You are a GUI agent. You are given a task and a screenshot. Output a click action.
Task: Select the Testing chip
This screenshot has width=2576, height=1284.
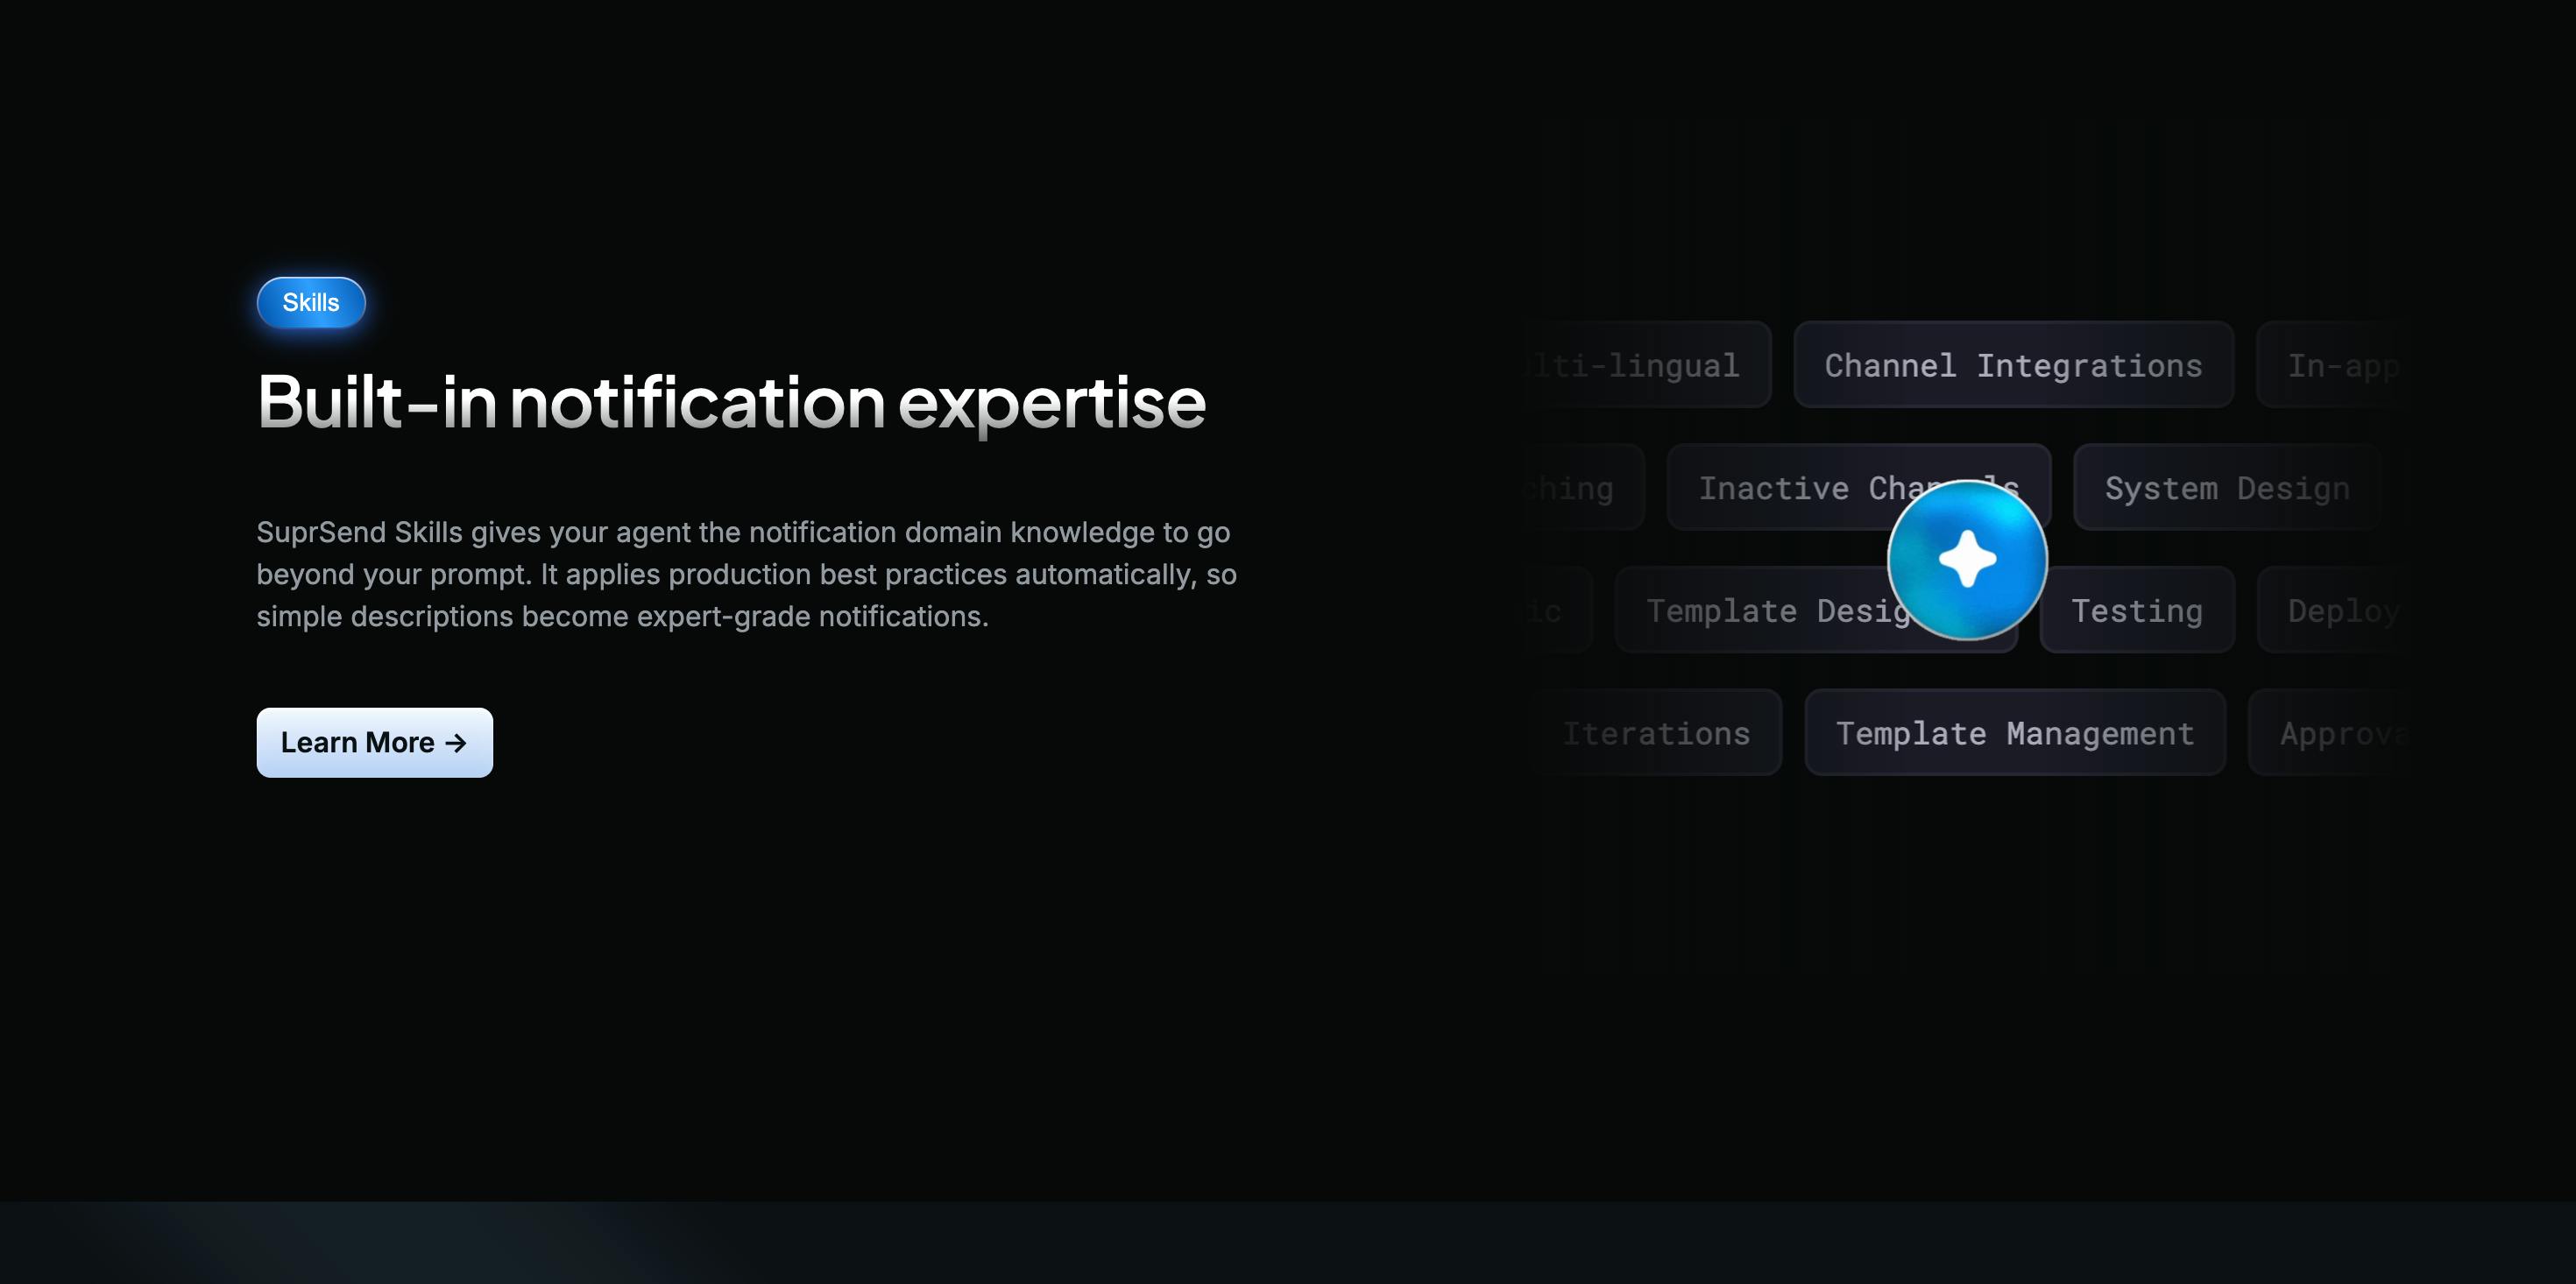pos(2137,610)
